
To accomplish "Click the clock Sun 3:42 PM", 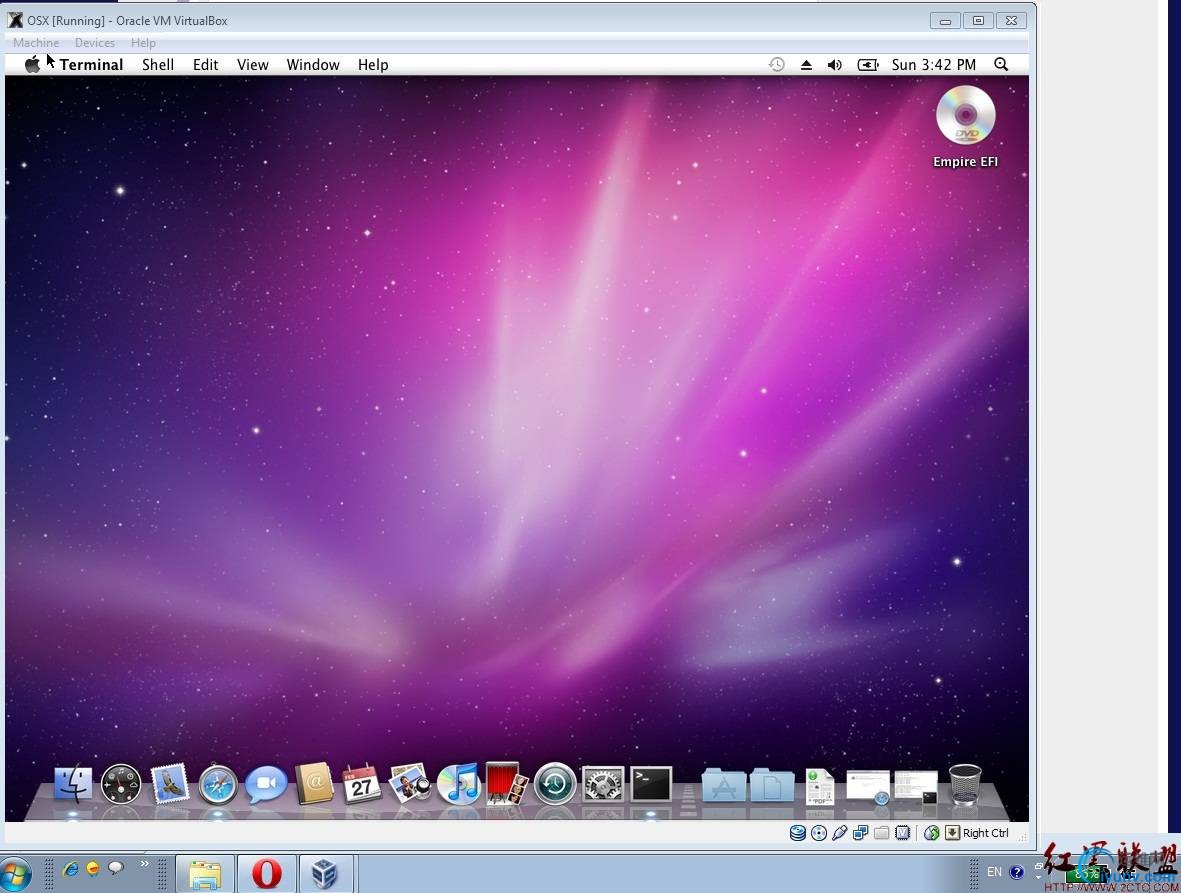I will pyautogui.click(x=934, y=65).
